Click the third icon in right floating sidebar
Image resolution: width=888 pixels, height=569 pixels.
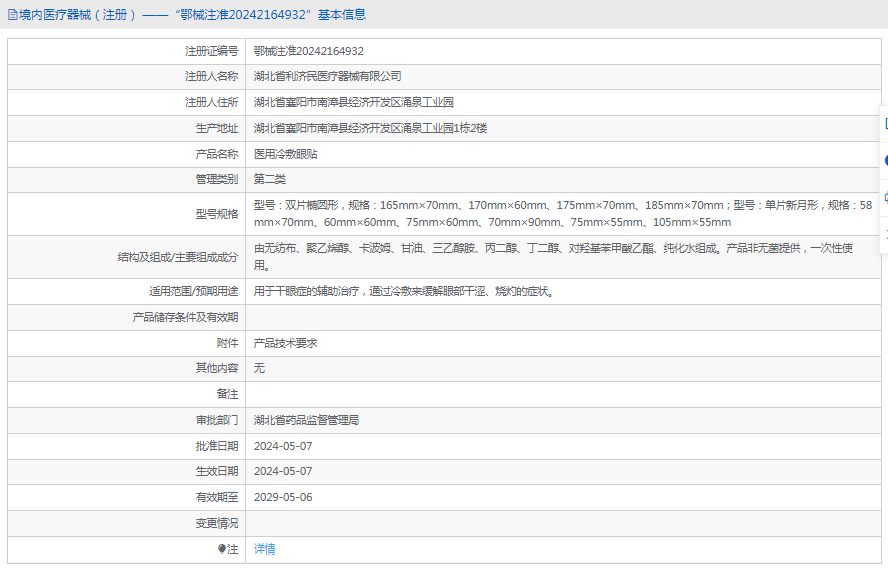[x=885, y=196]
